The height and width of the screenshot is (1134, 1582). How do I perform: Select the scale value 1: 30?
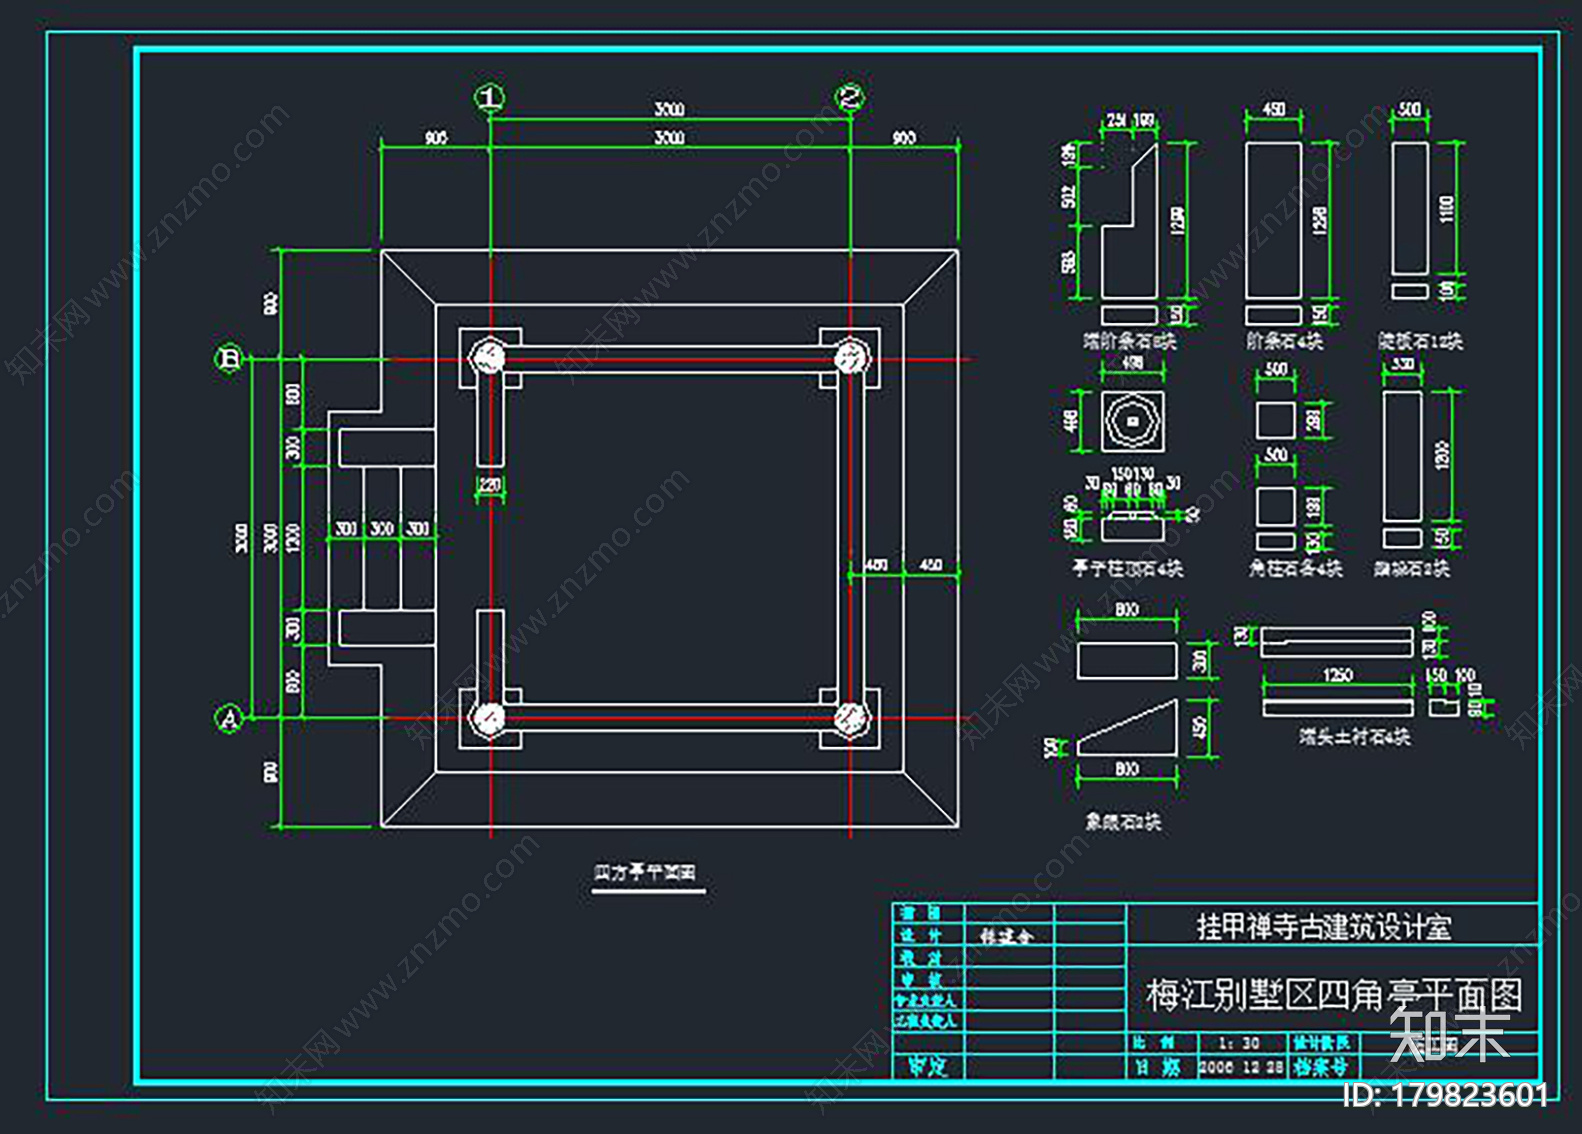click(x=1239, y=1042)
